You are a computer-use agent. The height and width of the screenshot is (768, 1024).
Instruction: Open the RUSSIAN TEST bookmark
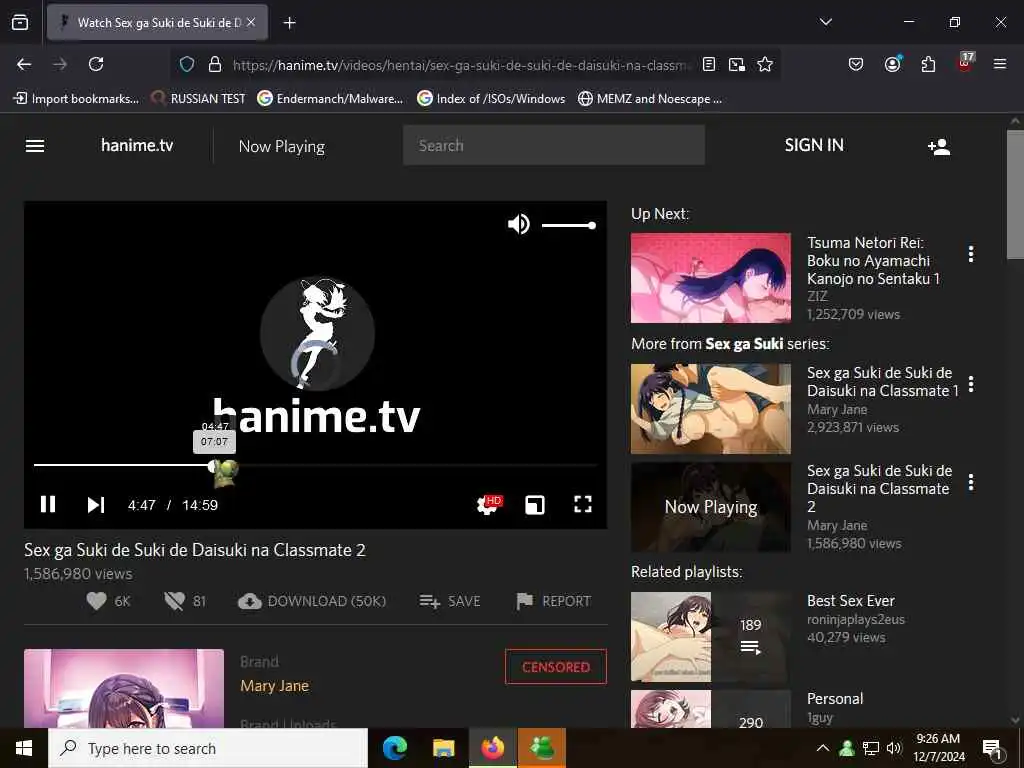pyautogui.click(x=199, y=99)
